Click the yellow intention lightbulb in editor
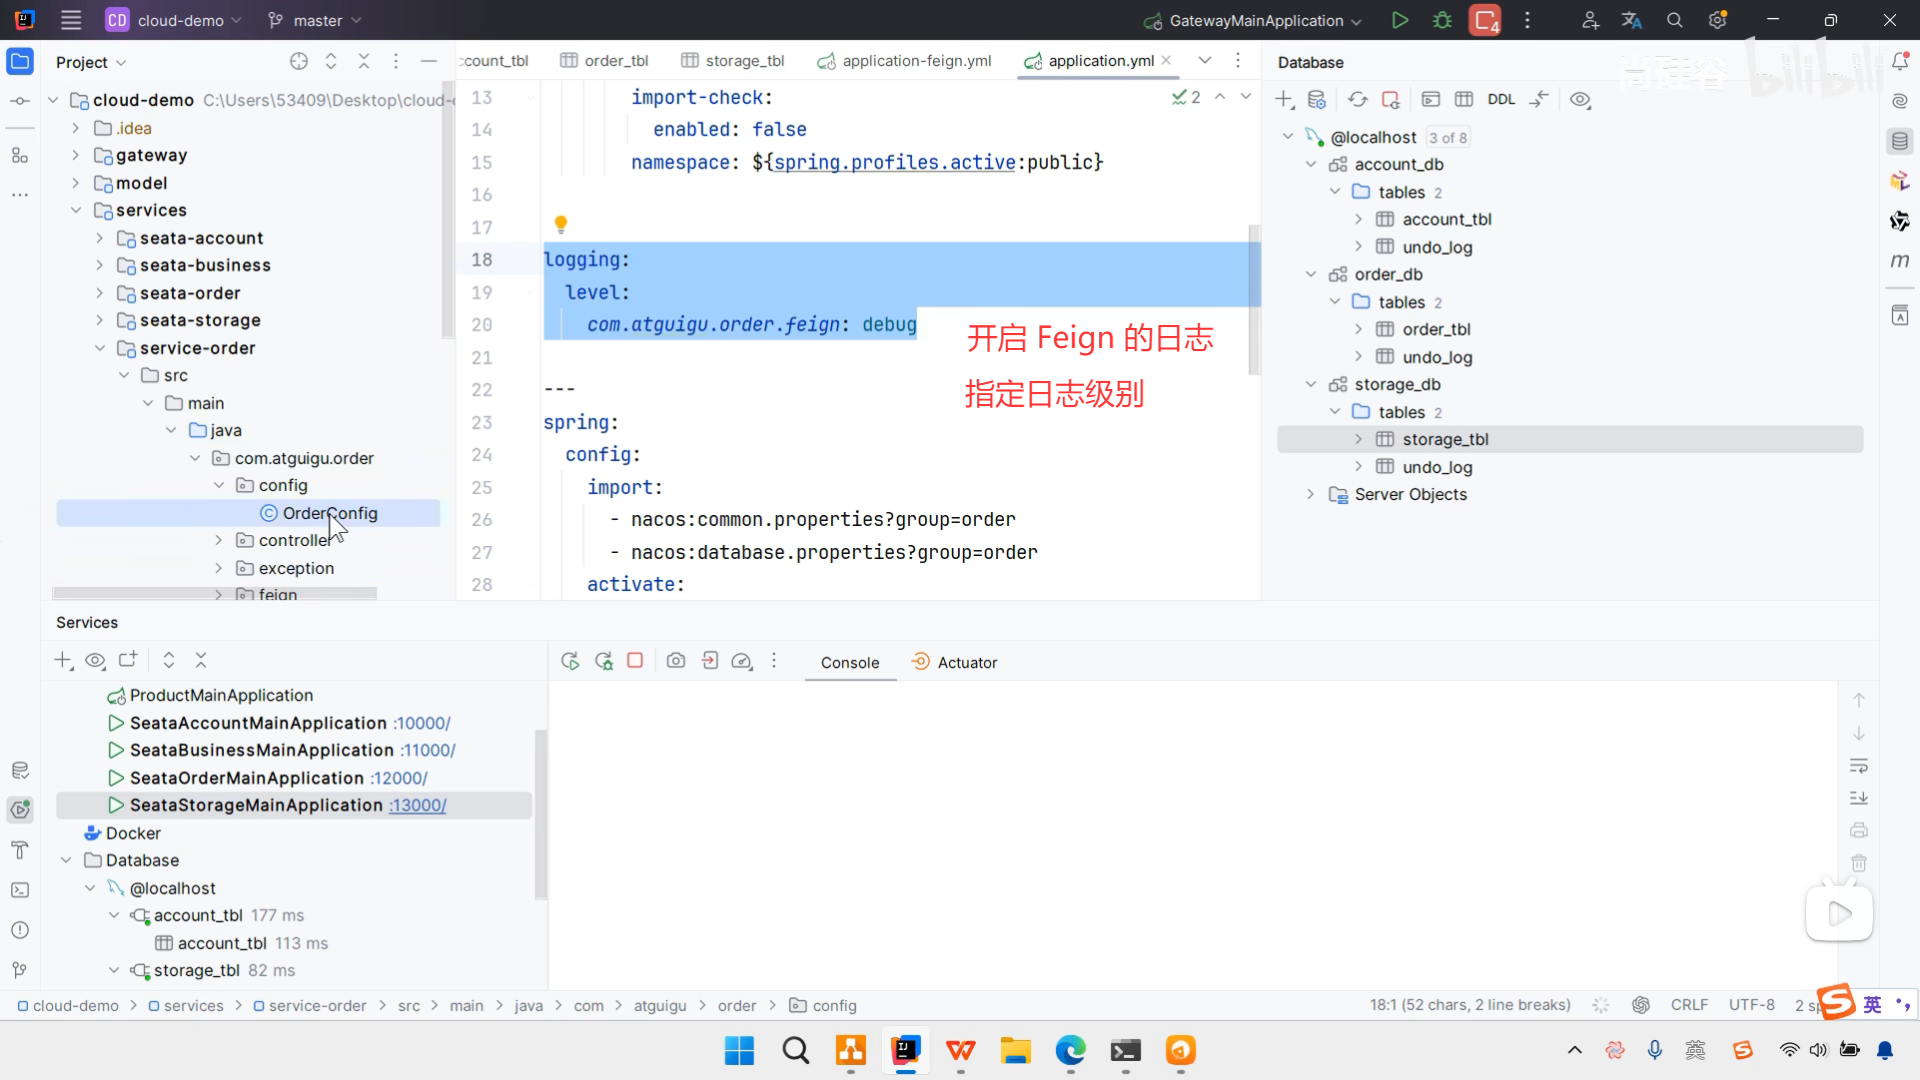The width and height of the screenshot is (1920, 1080). (560, 224)
